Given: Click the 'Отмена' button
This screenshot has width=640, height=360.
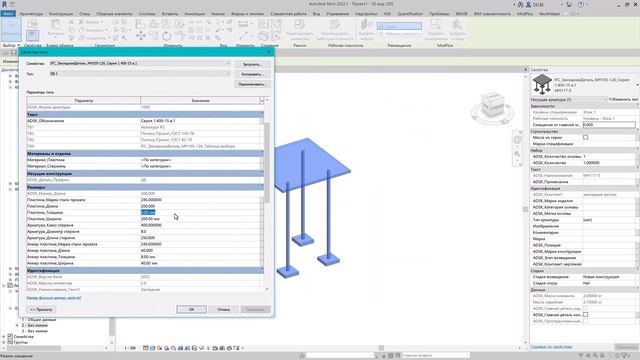Looking at the screenshot, I should point(223,309).
